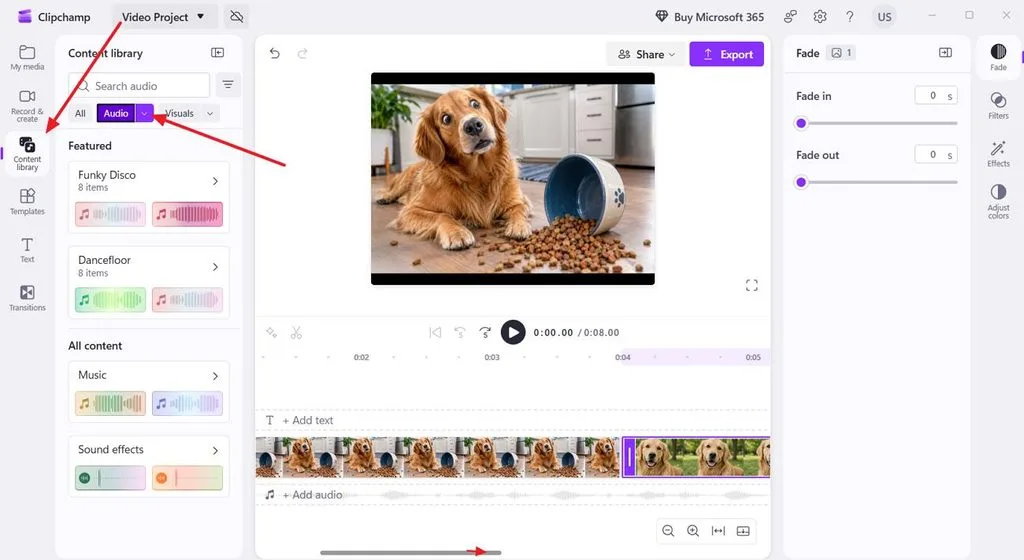The height and width of the screenshot is (560, 1024).
Task: Open the Templates sidebar tab
Action: pos(27,202)
